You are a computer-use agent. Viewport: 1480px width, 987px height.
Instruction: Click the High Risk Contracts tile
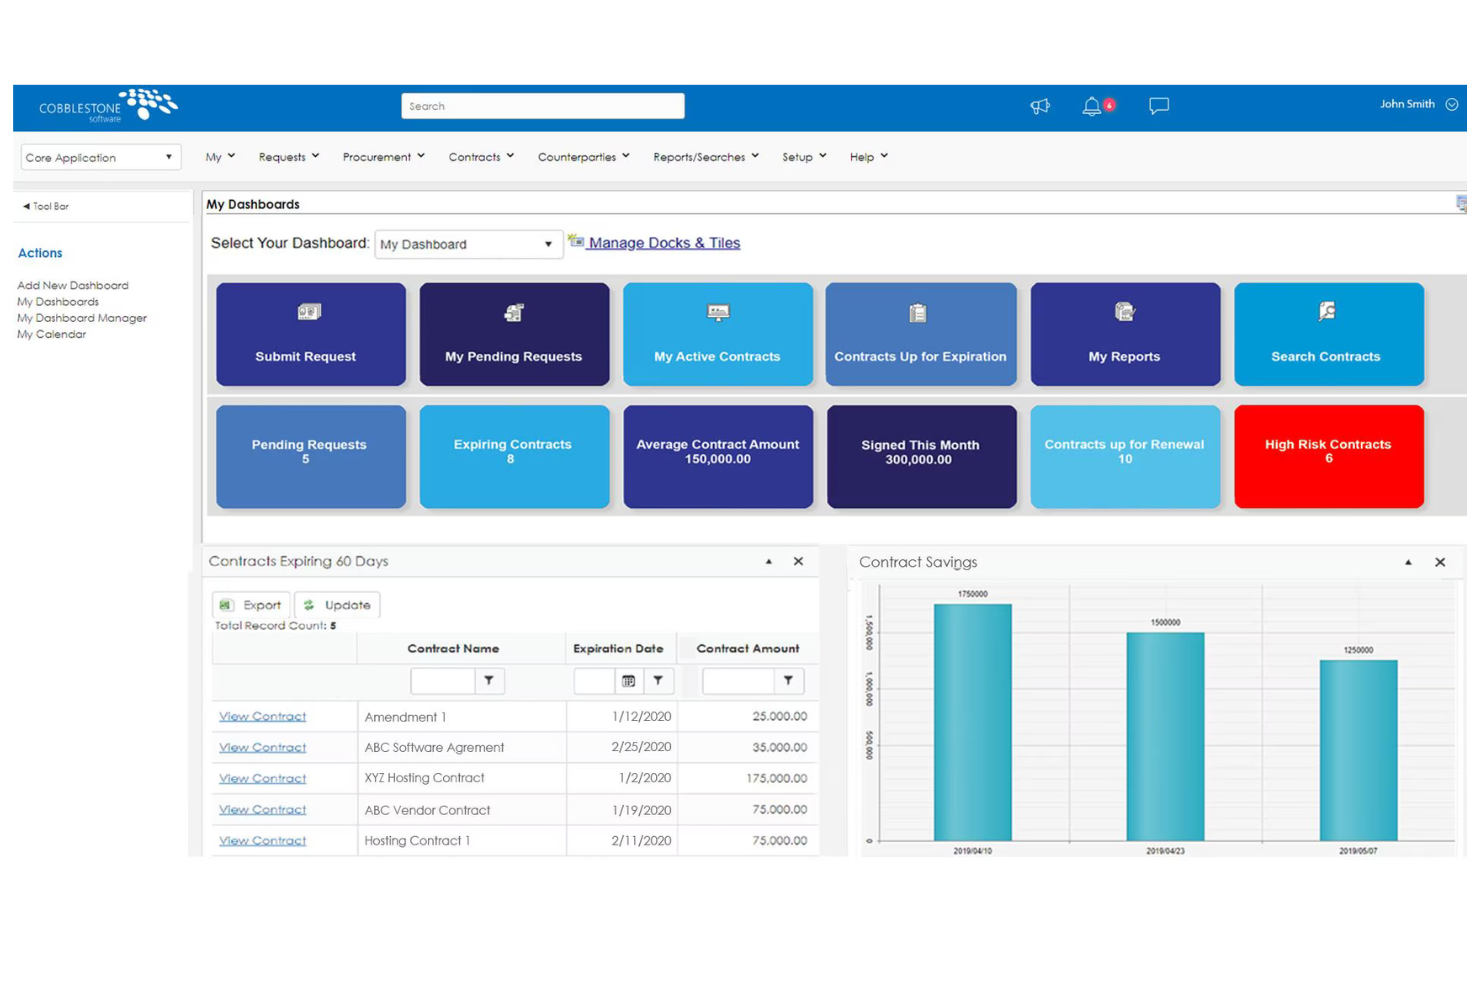(x=1328, y=456)
